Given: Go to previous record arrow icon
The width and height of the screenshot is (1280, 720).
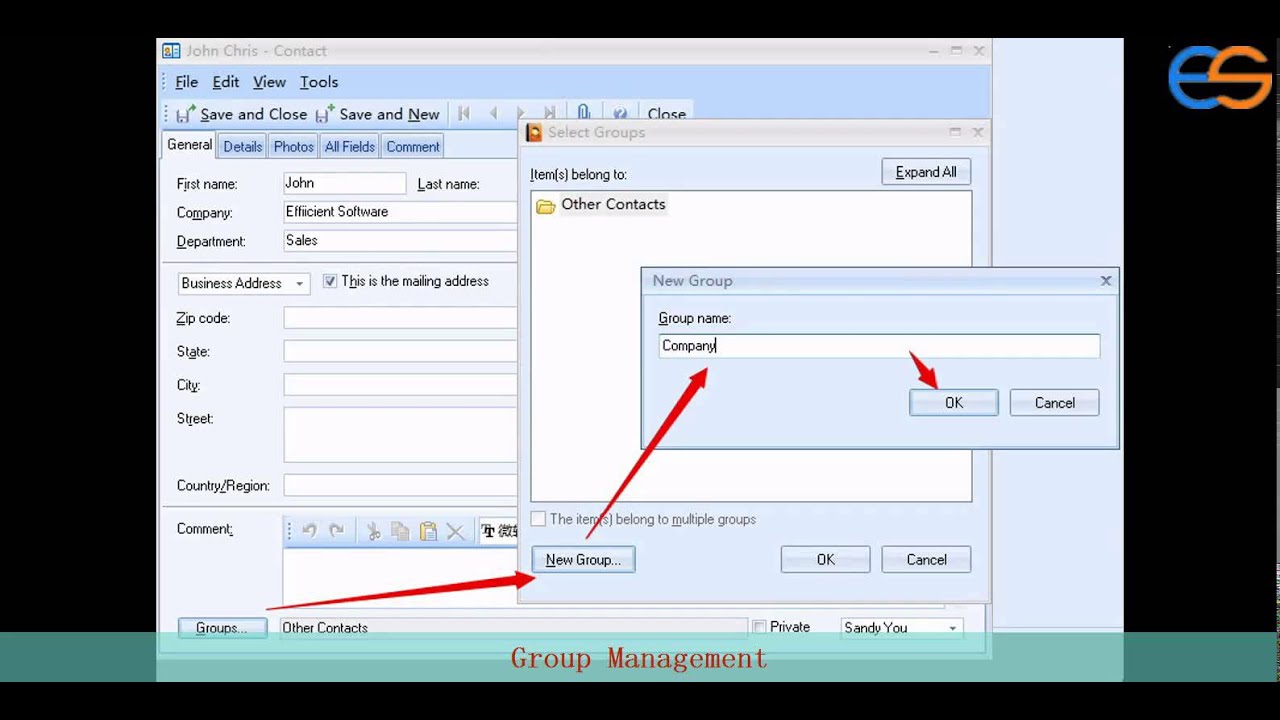Looking at the screenshot, I should (493, 114).
